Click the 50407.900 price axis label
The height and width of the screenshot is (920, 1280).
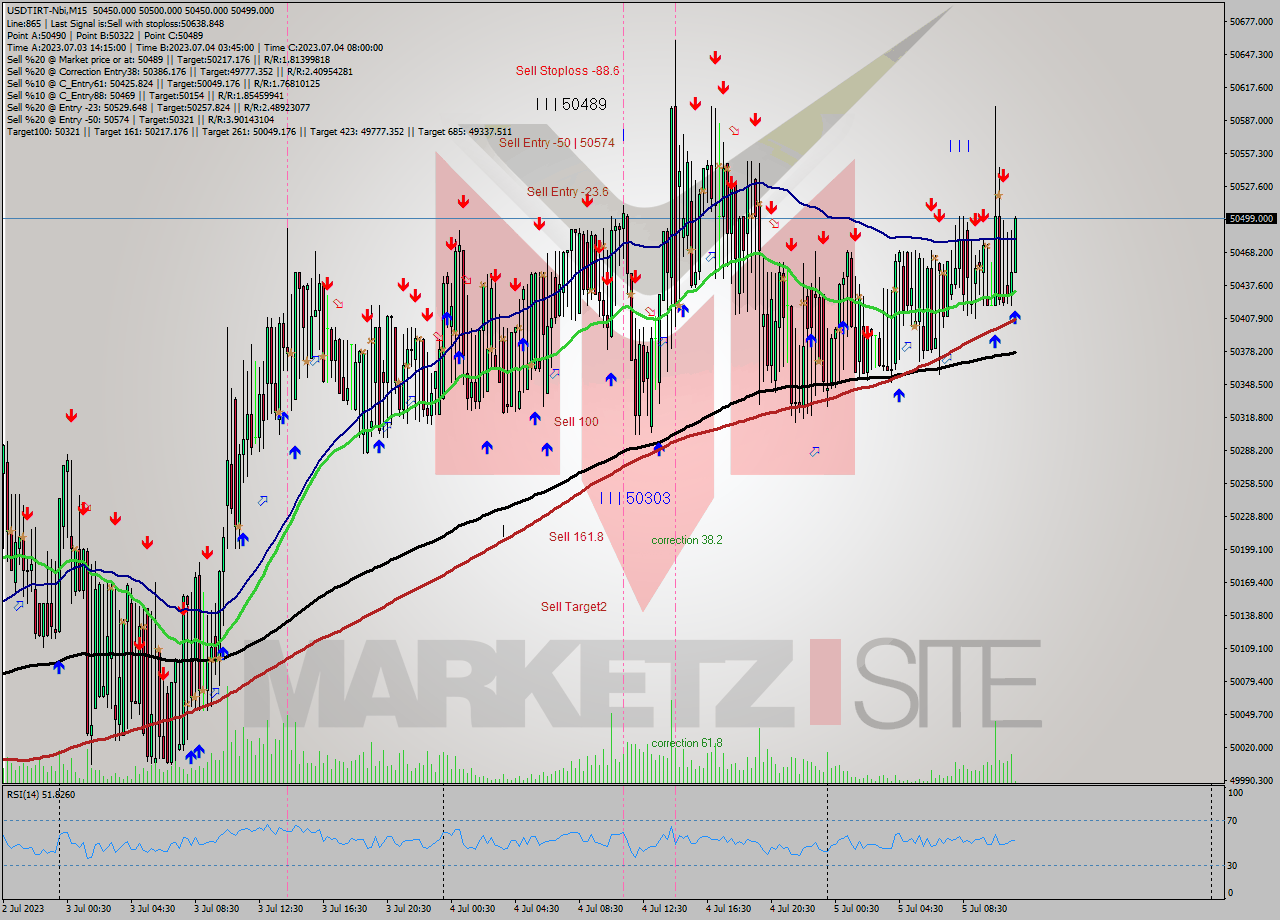[1251, 318]
